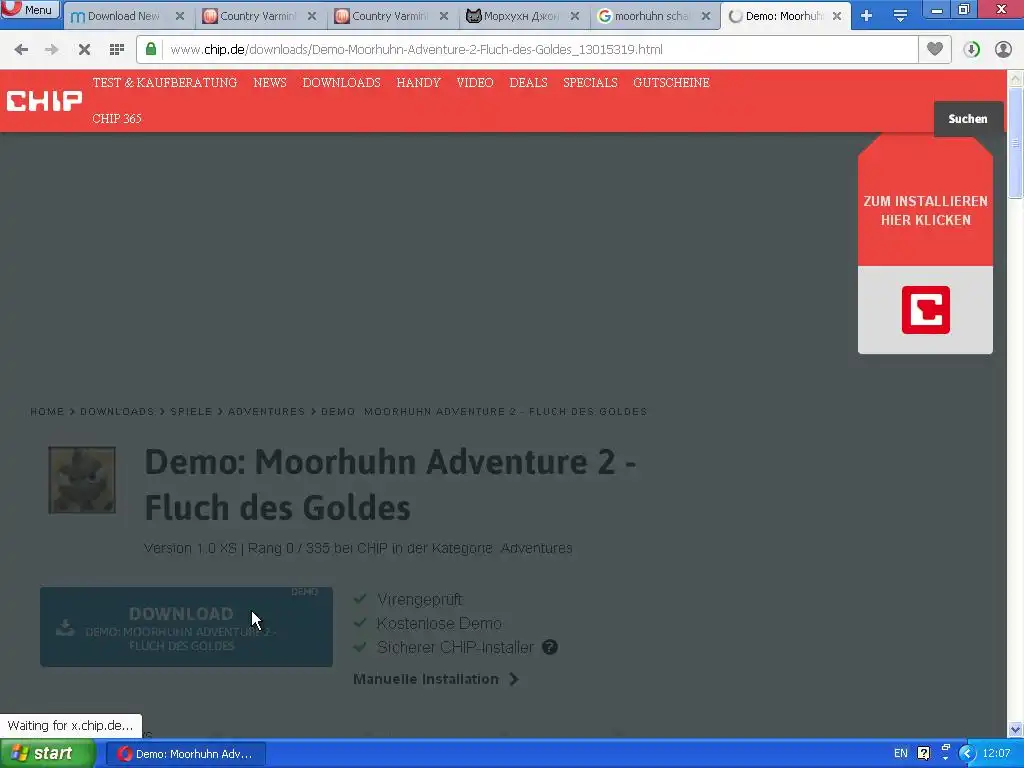
Task: Go to Spiele breadcrumb
Action: pyautogui.click(x=191, y=411)
